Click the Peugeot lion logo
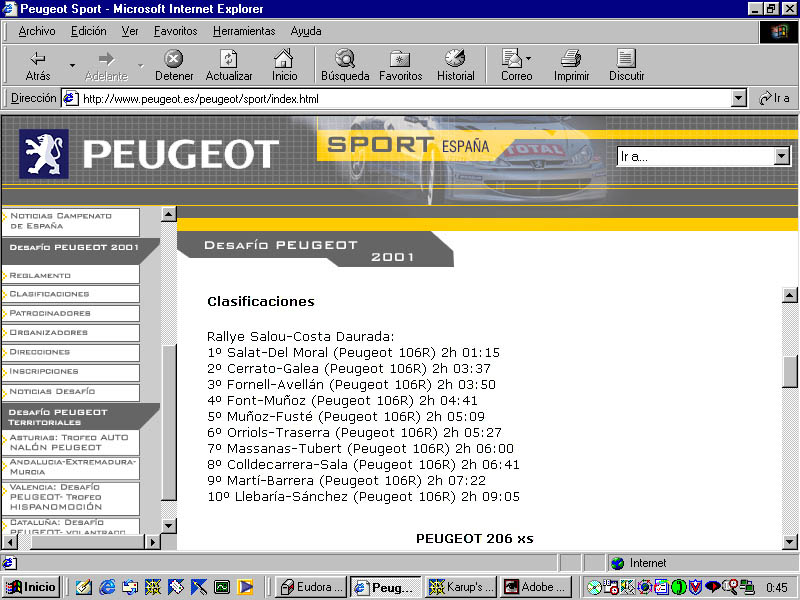Image resolution: width=800 pixels, height=600 pixels. [44, 154]
